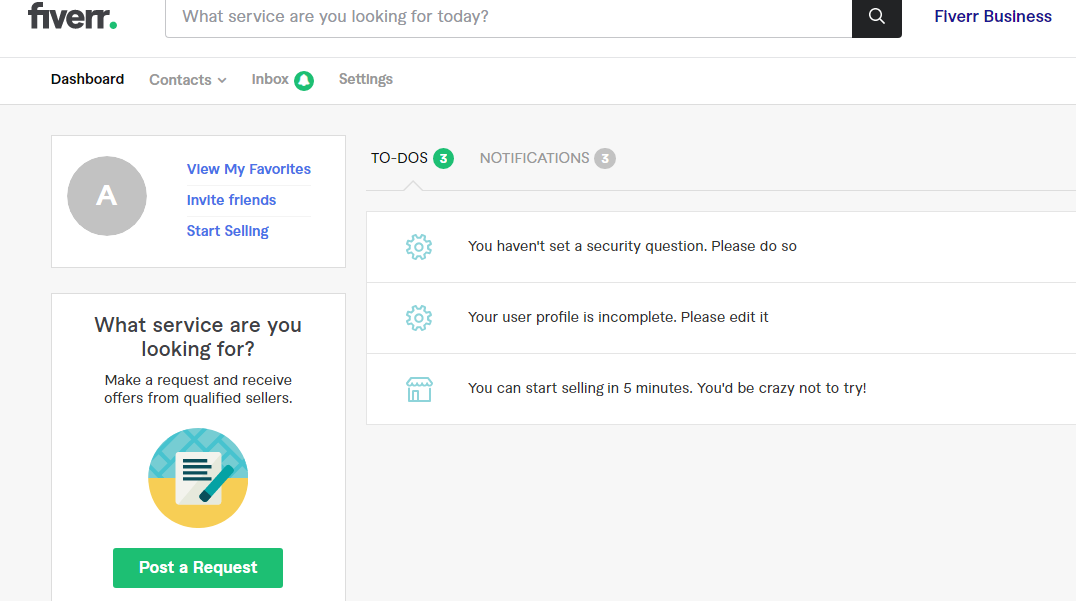Click the storefront icon for start selling
This screenshot has width=1076, height=601.
click(x=419, y=389)
